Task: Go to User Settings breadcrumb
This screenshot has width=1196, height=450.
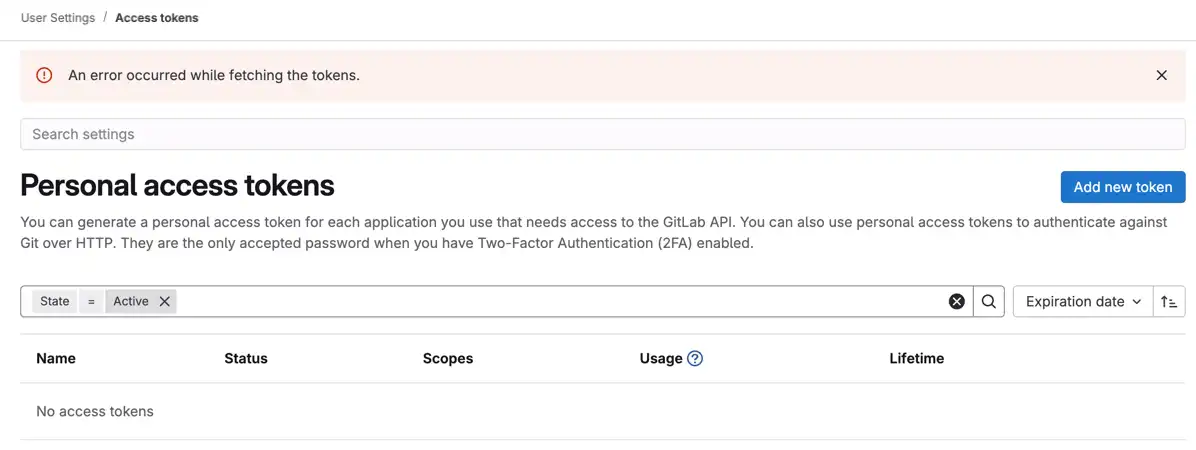Action: coord(58,18)
